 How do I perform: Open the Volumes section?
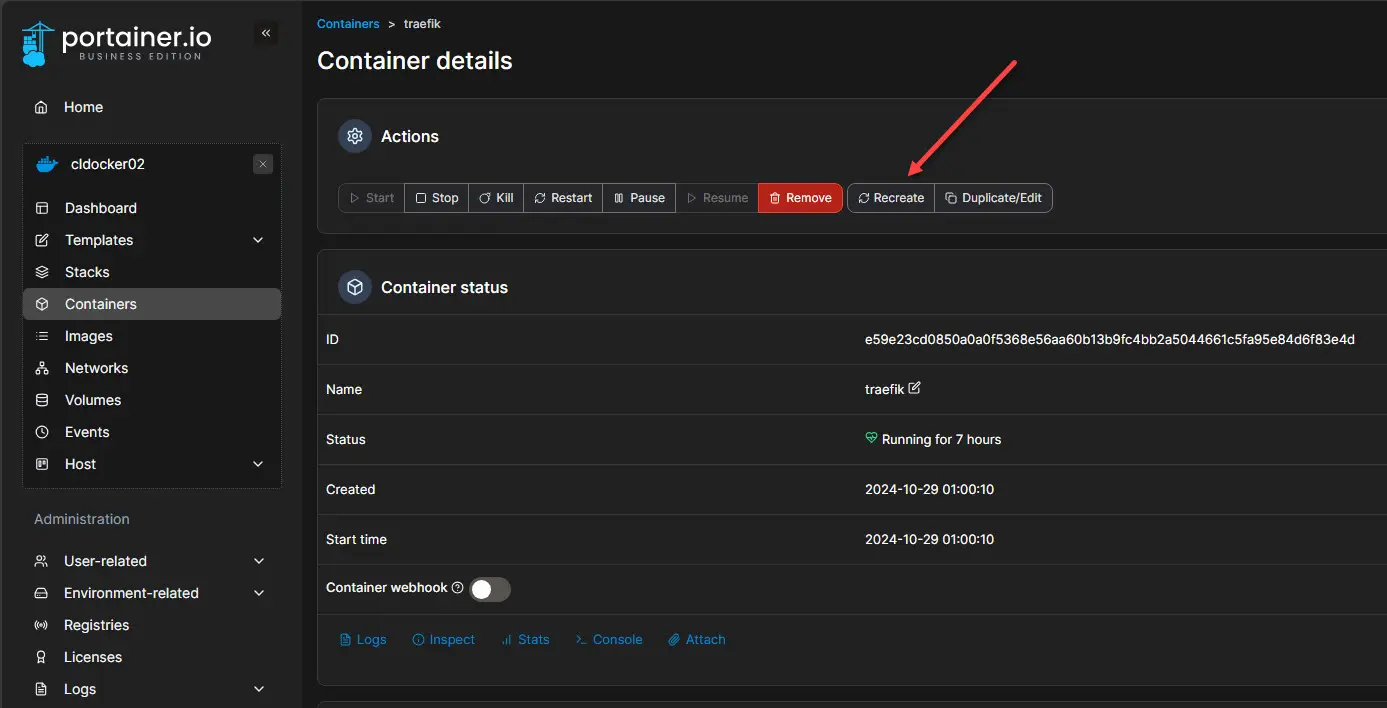[151, 400]
